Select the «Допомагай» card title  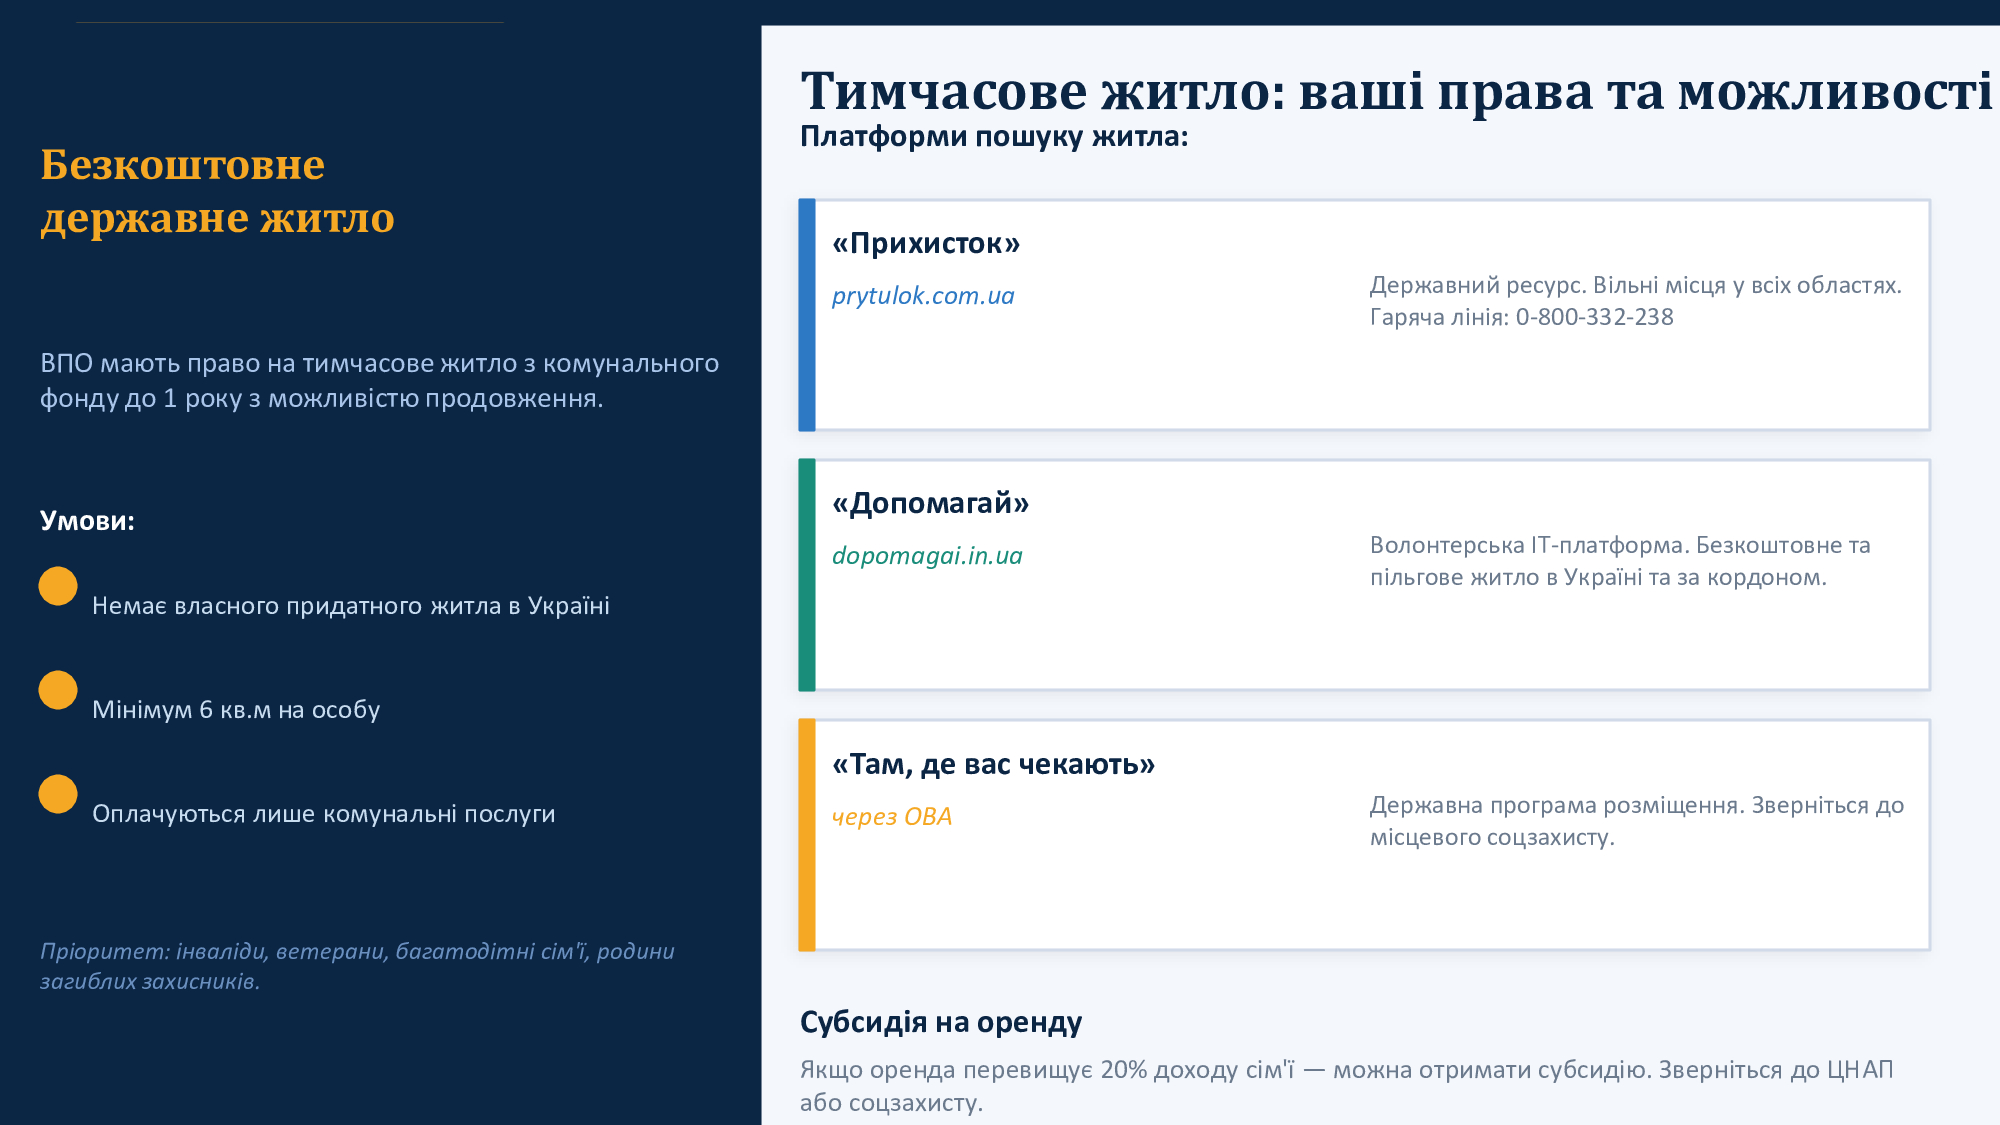coord(930,503)
